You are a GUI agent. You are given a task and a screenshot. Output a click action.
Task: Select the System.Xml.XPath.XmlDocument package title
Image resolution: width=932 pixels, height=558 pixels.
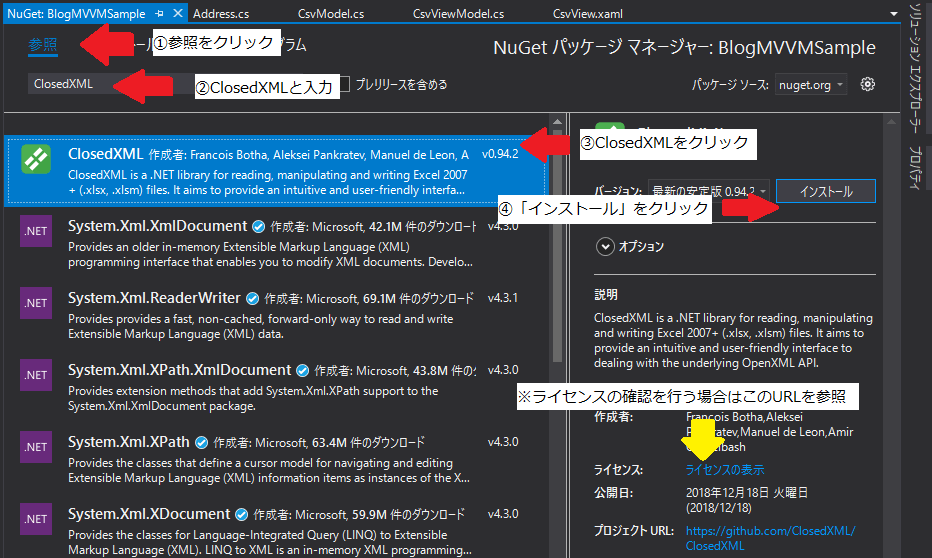coord(180,370)
